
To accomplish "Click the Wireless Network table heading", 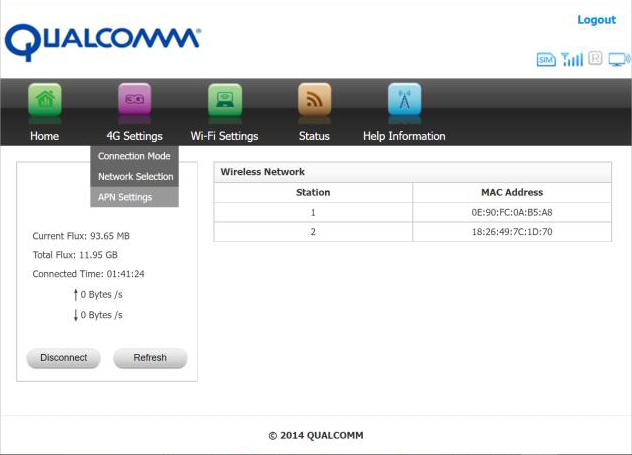I will point(263,172).
